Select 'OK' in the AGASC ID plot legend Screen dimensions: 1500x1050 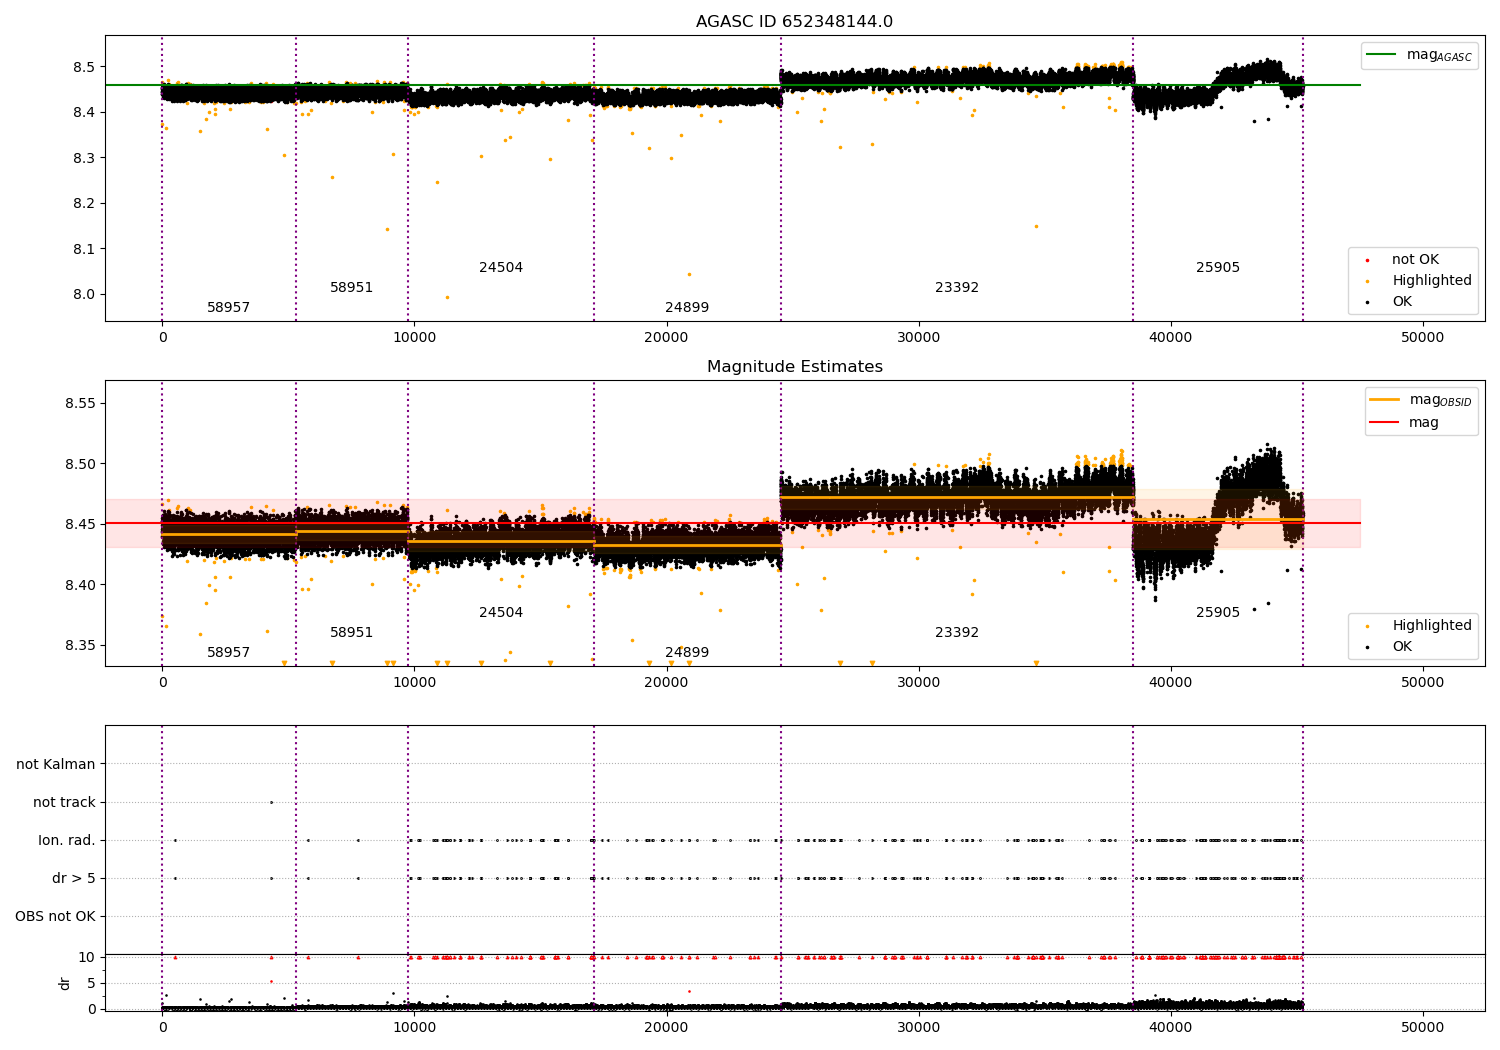[1402, 302]
